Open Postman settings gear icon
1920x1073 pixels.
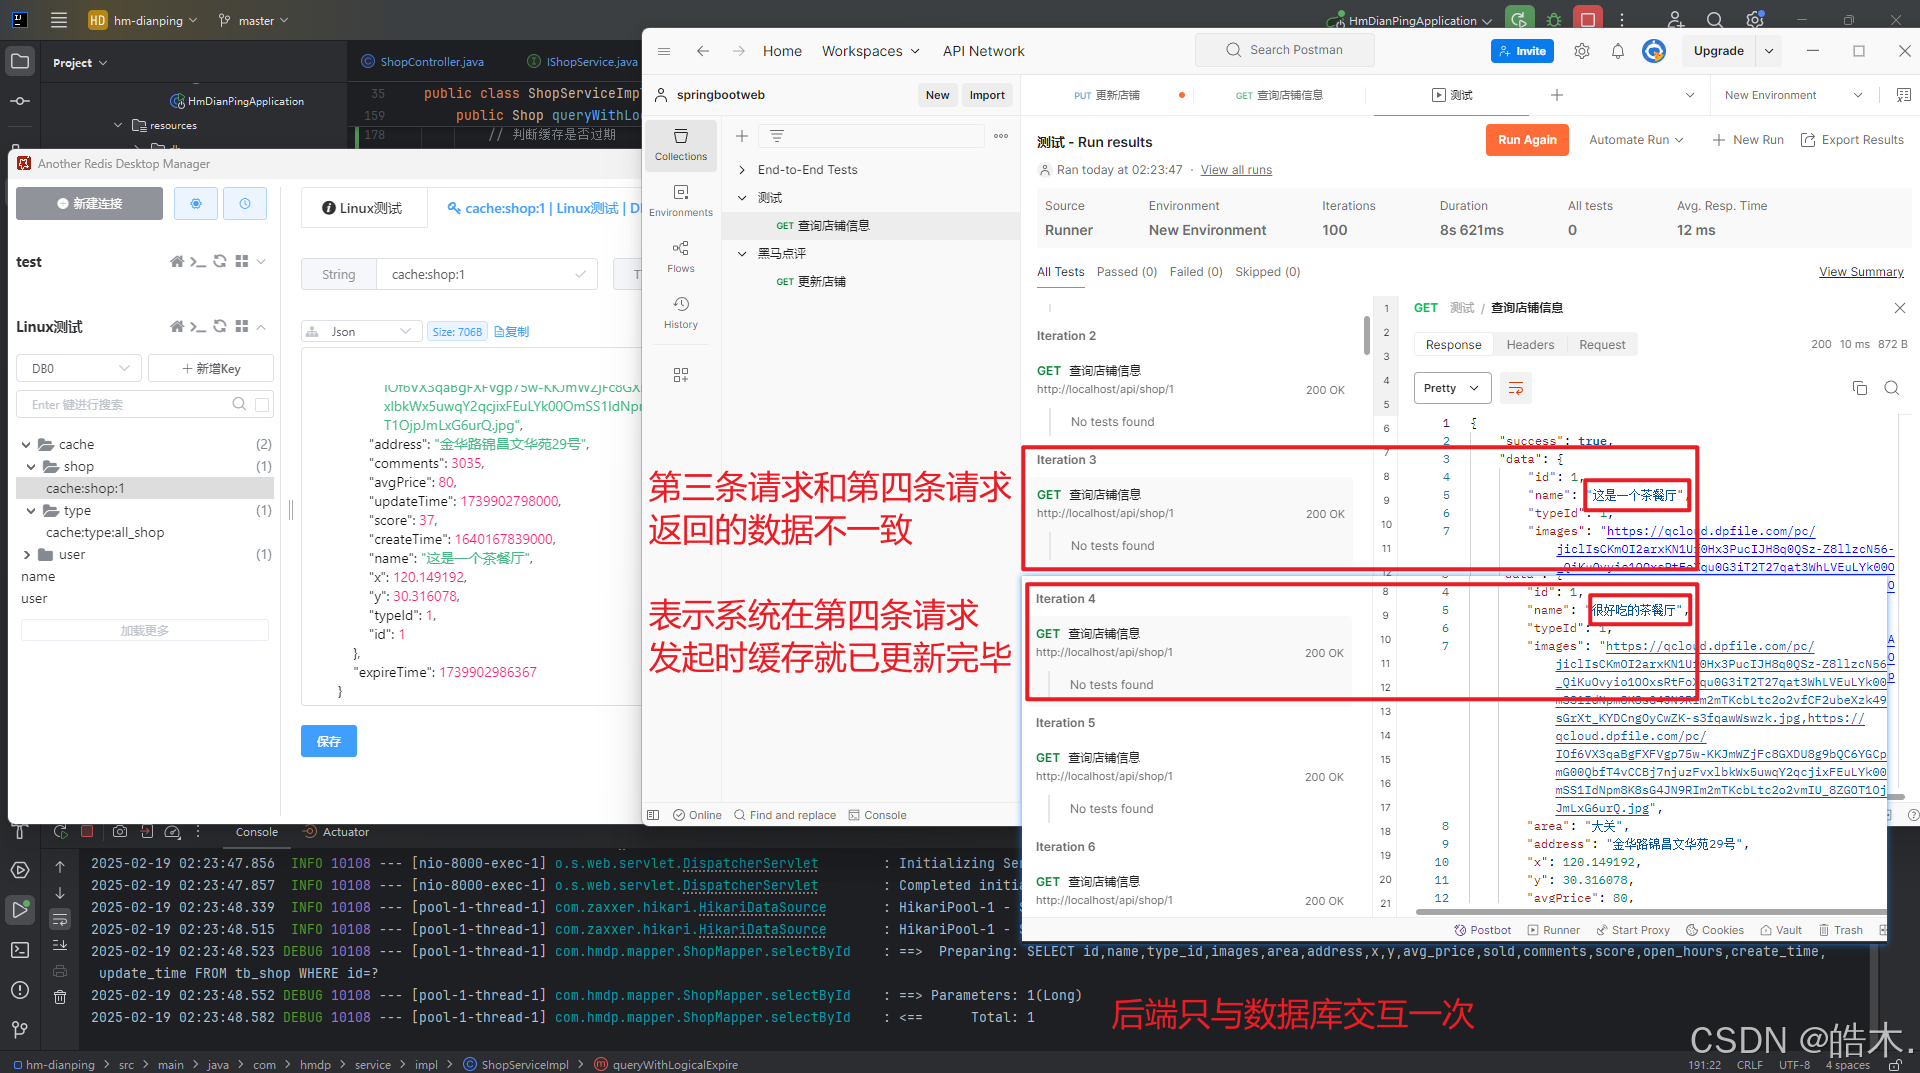[x=1581, y=51]
